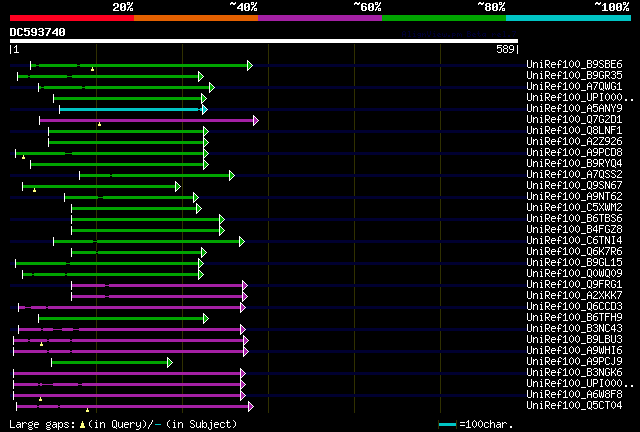Select the UniRef100_Q5CT04 label

point(574,406)
